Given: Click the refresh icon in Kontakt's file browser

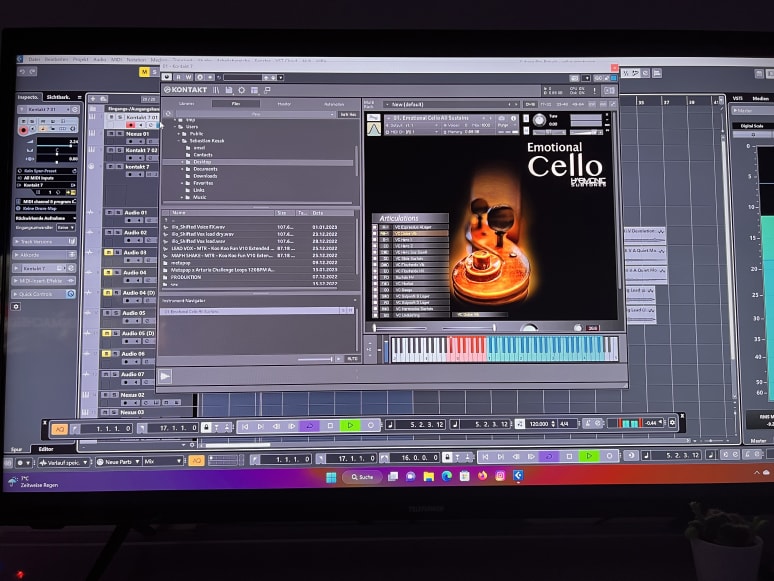Looking at the screenshot, I should coord(168,114).
